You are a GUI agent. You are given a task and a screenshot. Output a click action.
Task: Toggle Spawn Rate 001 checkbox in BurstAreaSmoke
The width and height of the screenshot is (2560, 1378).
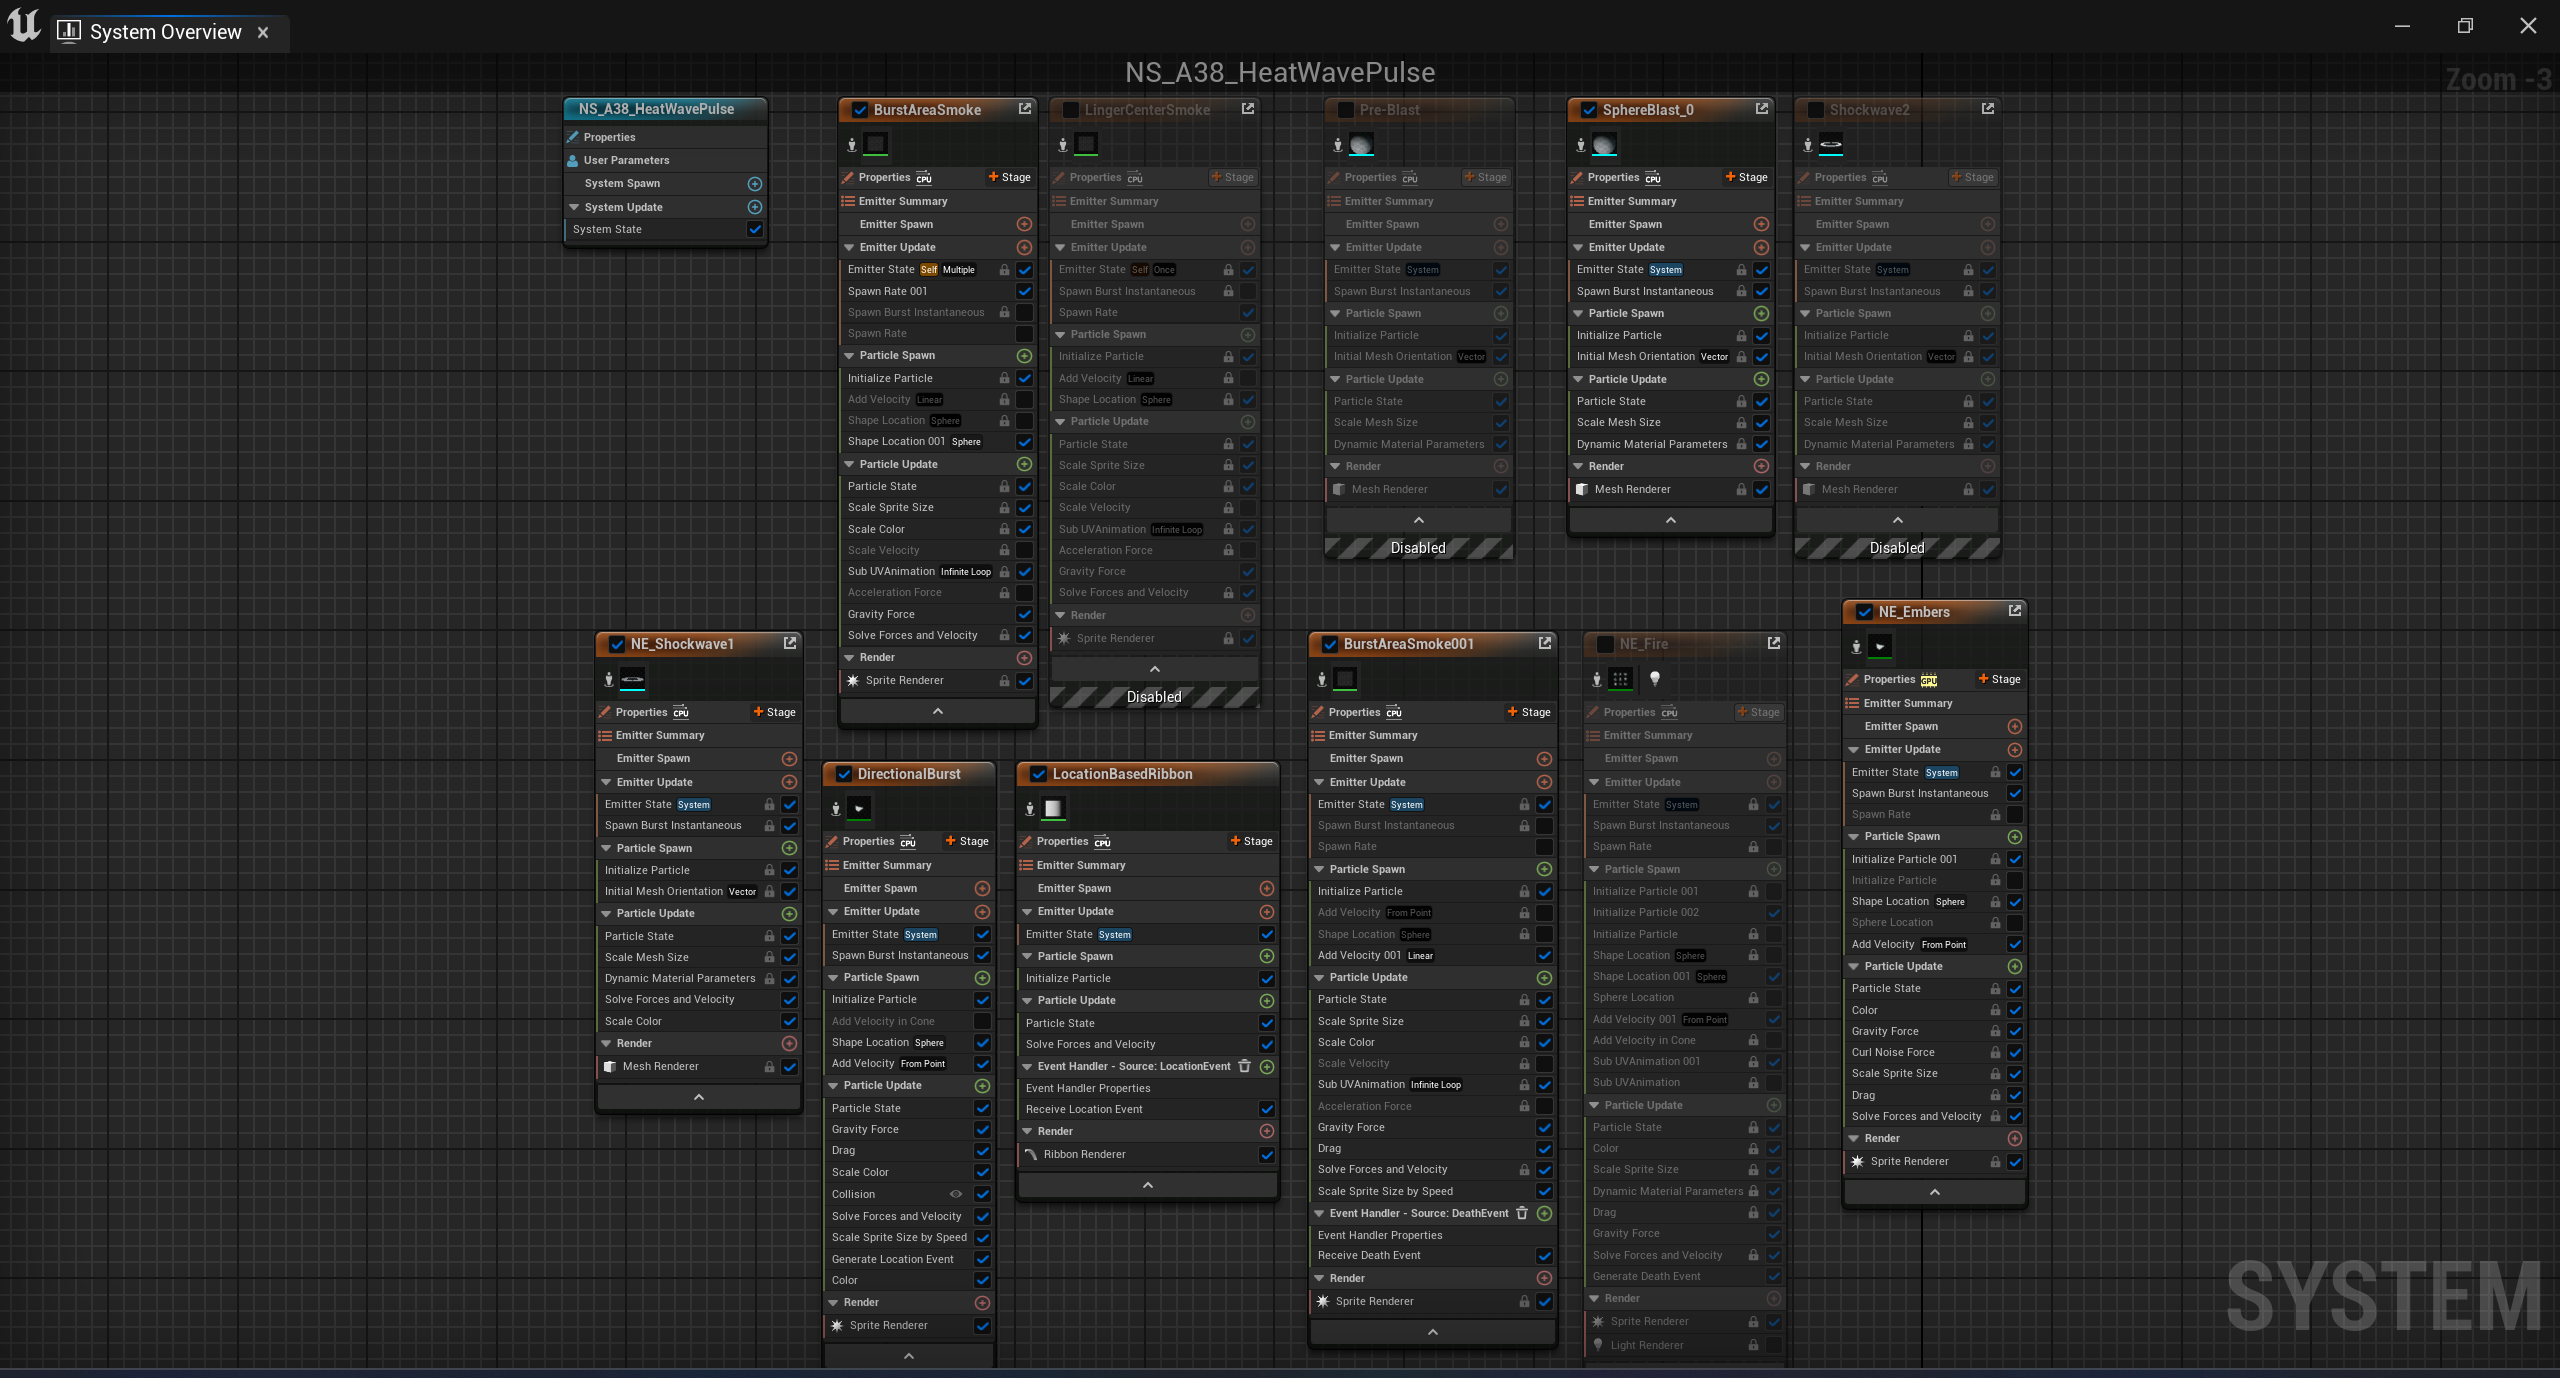tap(1024, 291)
